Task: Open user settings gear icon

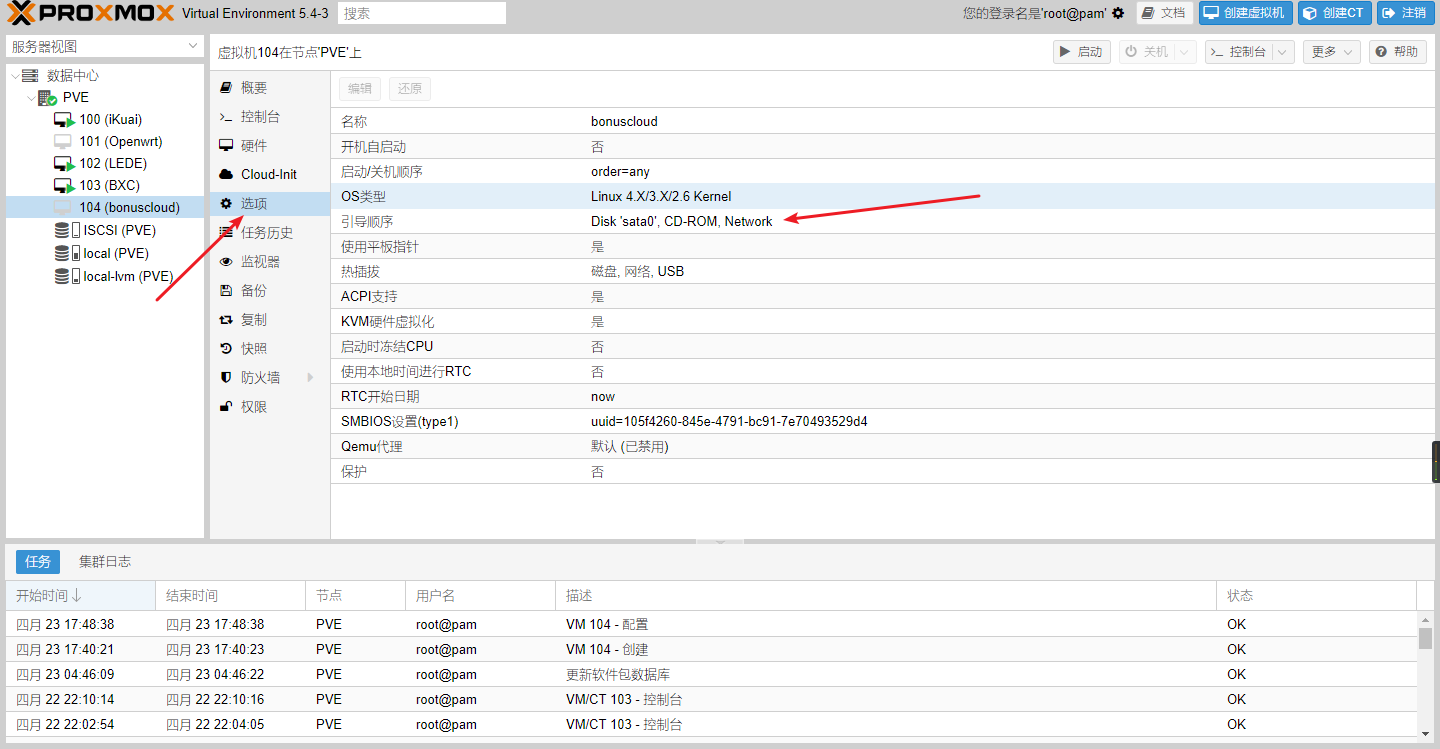Action: (x=1118, y=13)
